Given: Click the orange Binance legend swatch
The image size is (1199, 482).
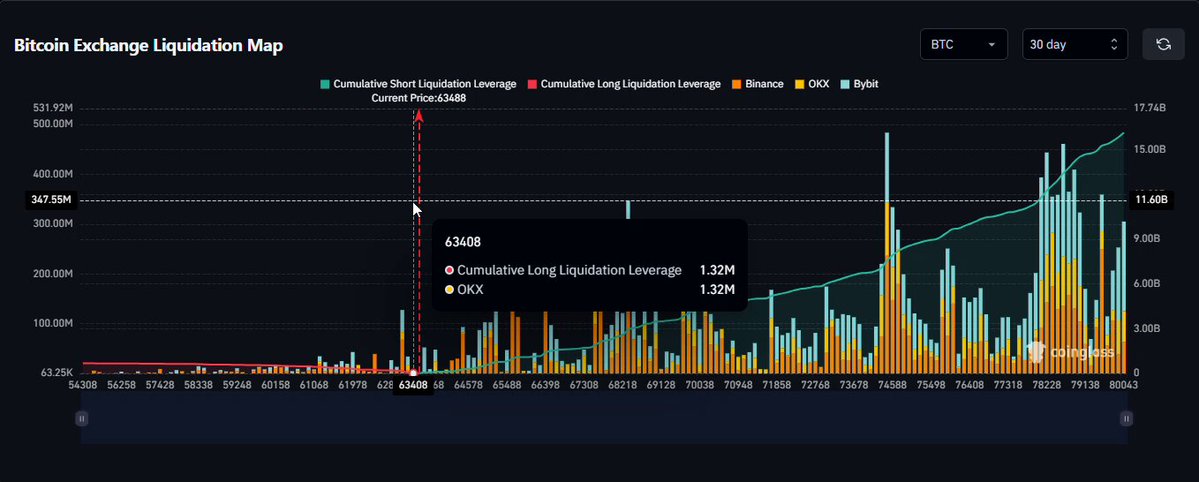Looking at the screenshot, I should [736, 84].
